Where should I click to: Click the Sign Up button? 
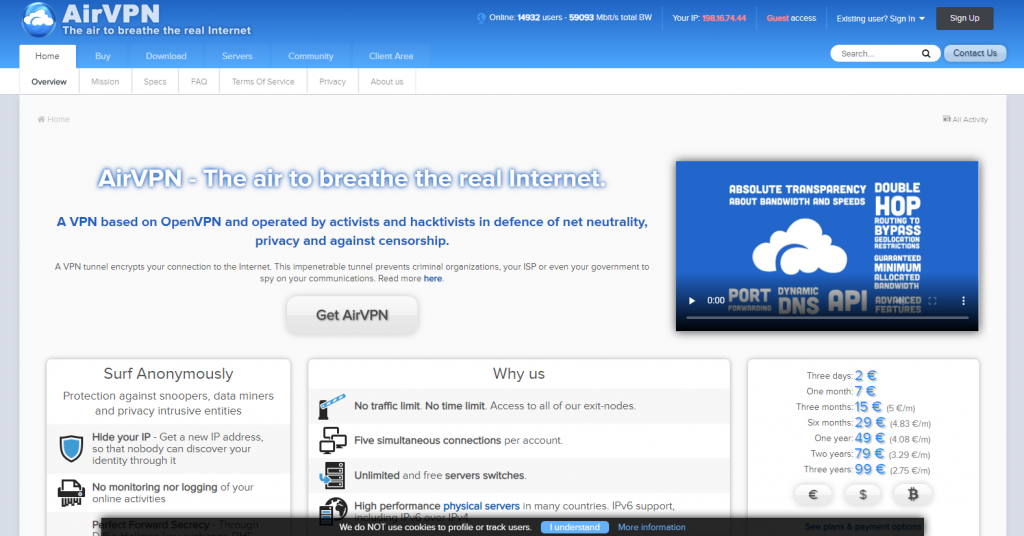[x=965, y=18]
